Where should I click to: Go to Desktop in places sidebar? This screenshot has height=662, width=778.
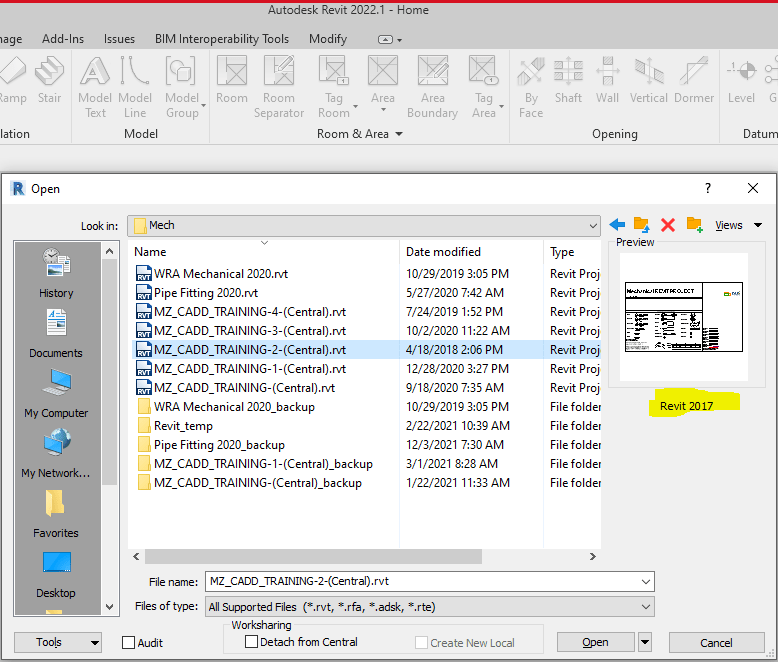[x=56, y=574]
